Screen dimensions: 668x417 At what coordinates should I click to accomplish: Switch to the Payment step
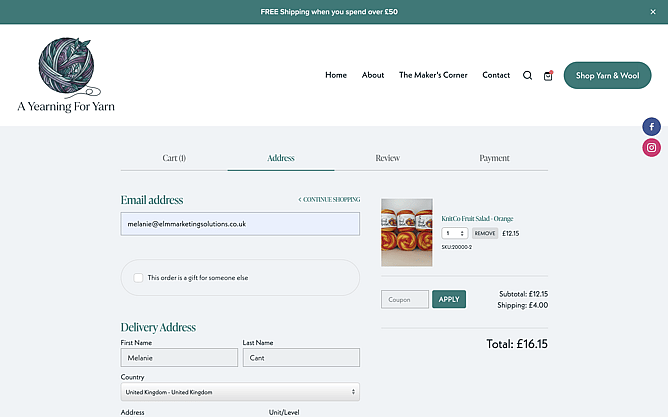tap(495, 158)
